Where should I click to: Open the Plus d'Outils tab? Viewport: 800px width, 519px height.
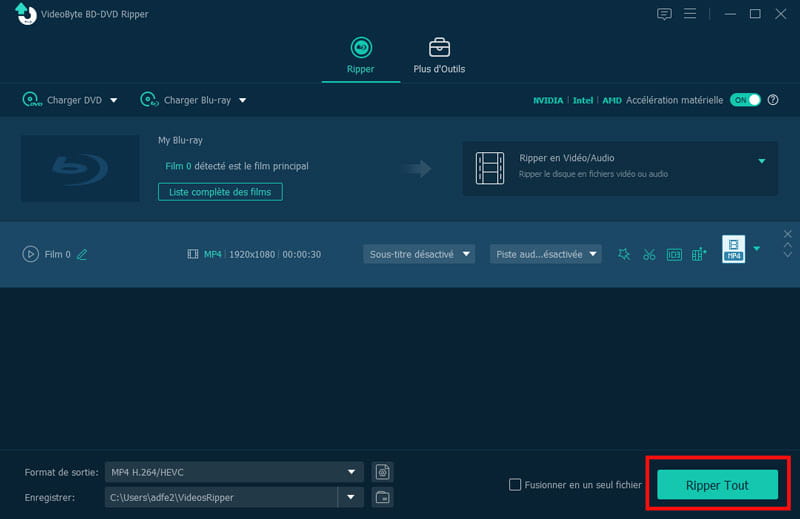point(439,56)
